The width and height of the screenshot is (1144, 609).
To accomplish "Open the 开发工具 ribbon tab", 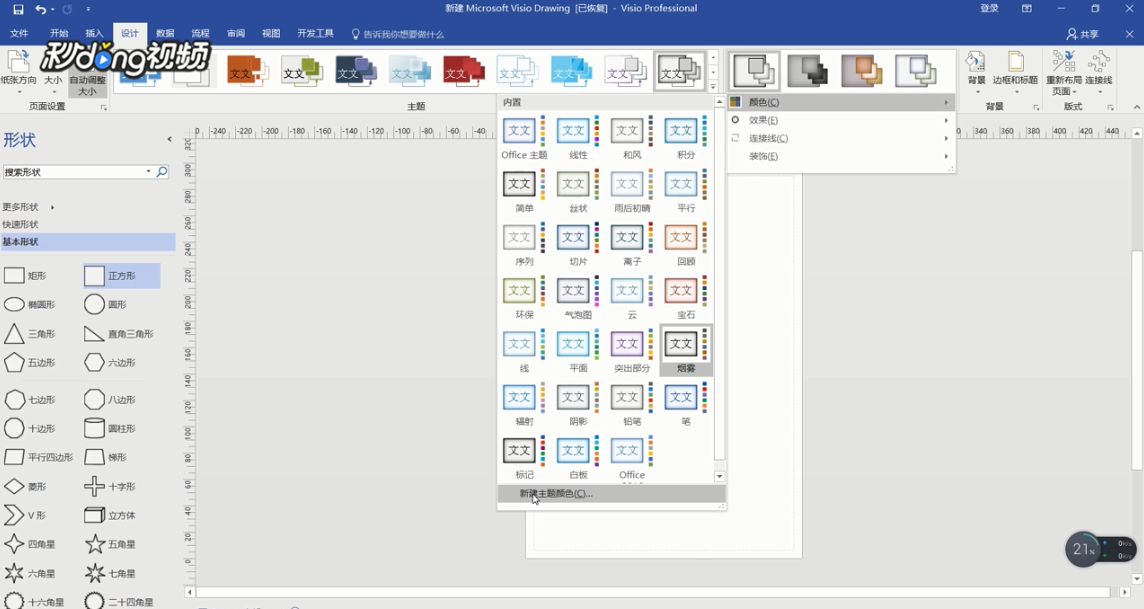I will [x=315, y=34].
